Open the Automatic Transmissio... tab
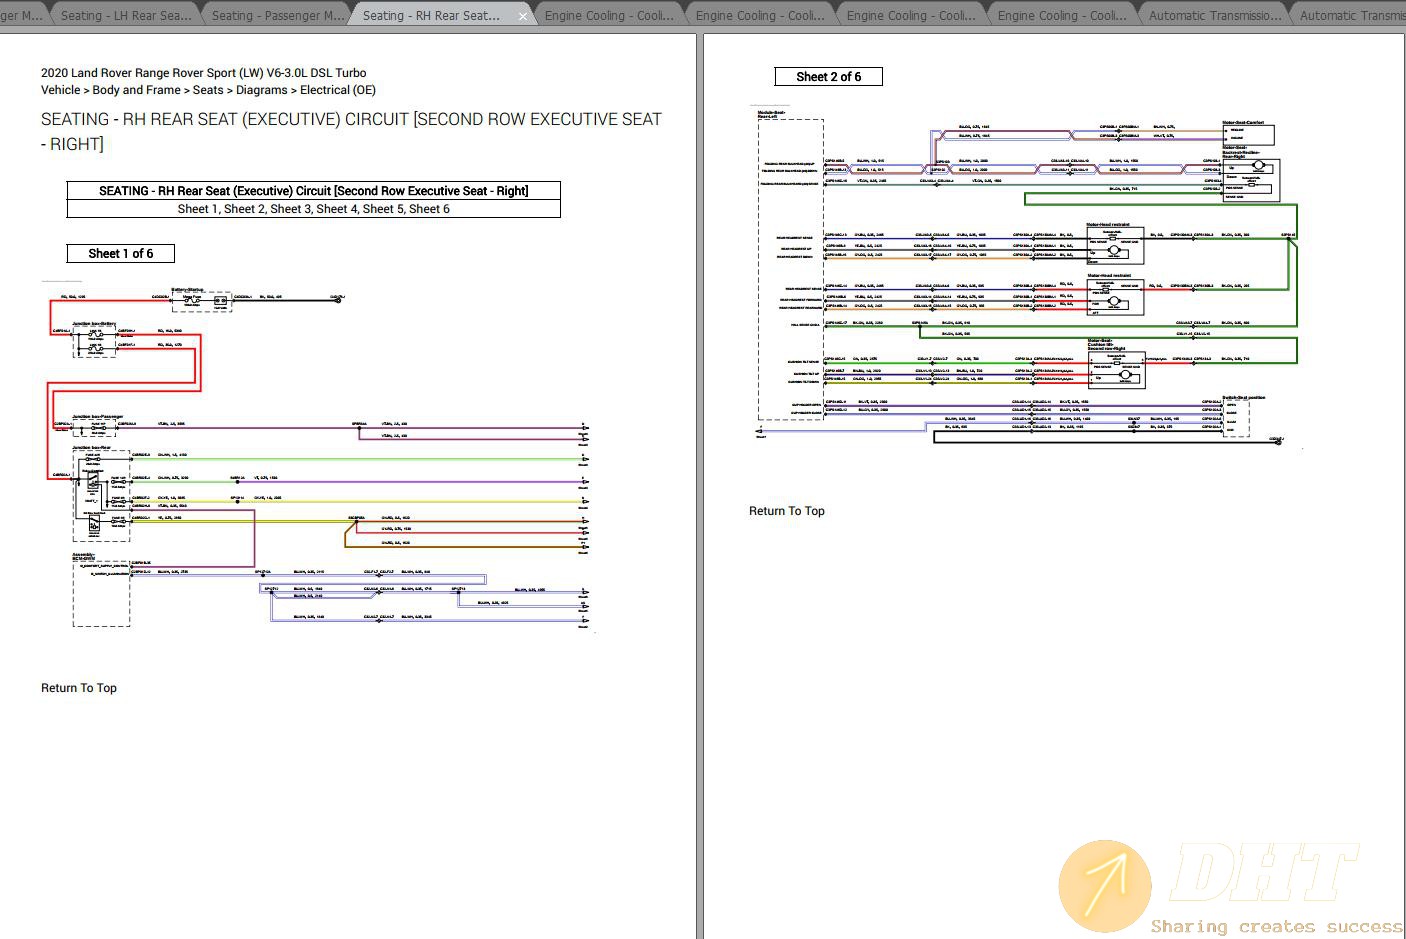 (1214, 16)
